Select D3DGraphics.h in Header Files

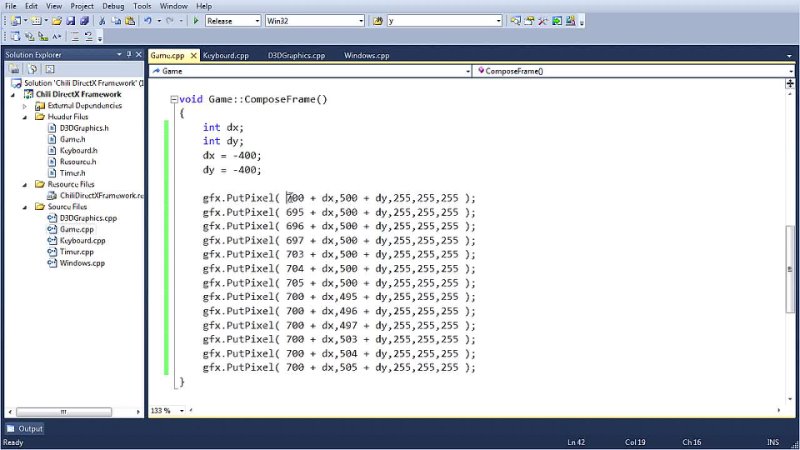click(x=84, y=128)
